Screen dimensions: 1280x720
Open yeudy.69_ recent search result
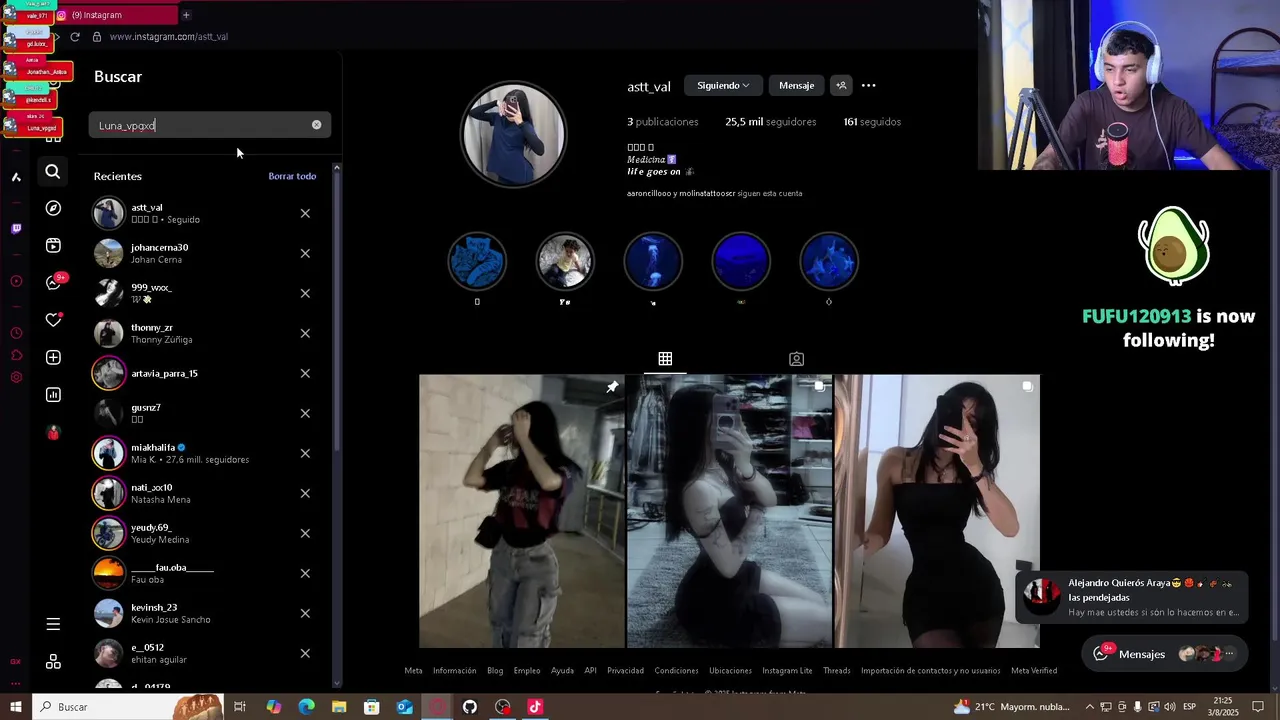pos(205,533)
